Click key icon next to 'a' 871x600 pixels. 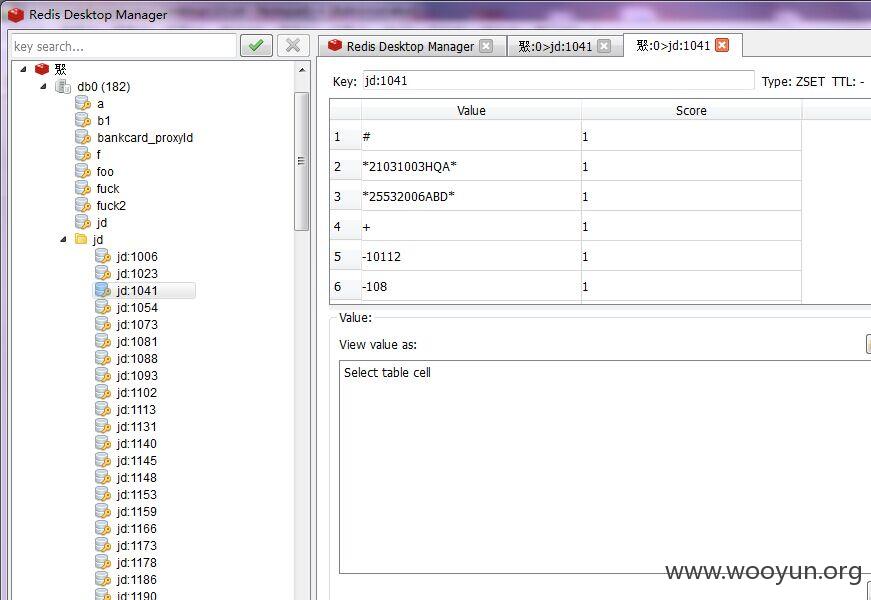(x=83, y=103)
